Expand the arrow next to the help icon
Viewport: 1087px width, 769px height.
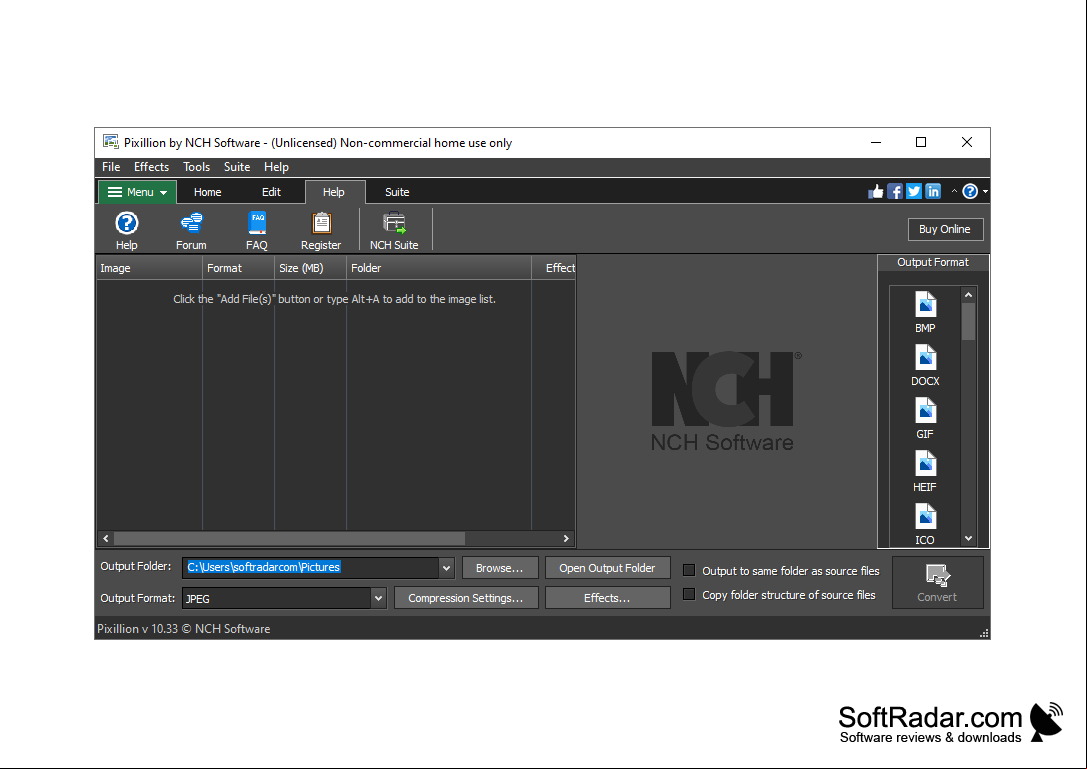985,191
